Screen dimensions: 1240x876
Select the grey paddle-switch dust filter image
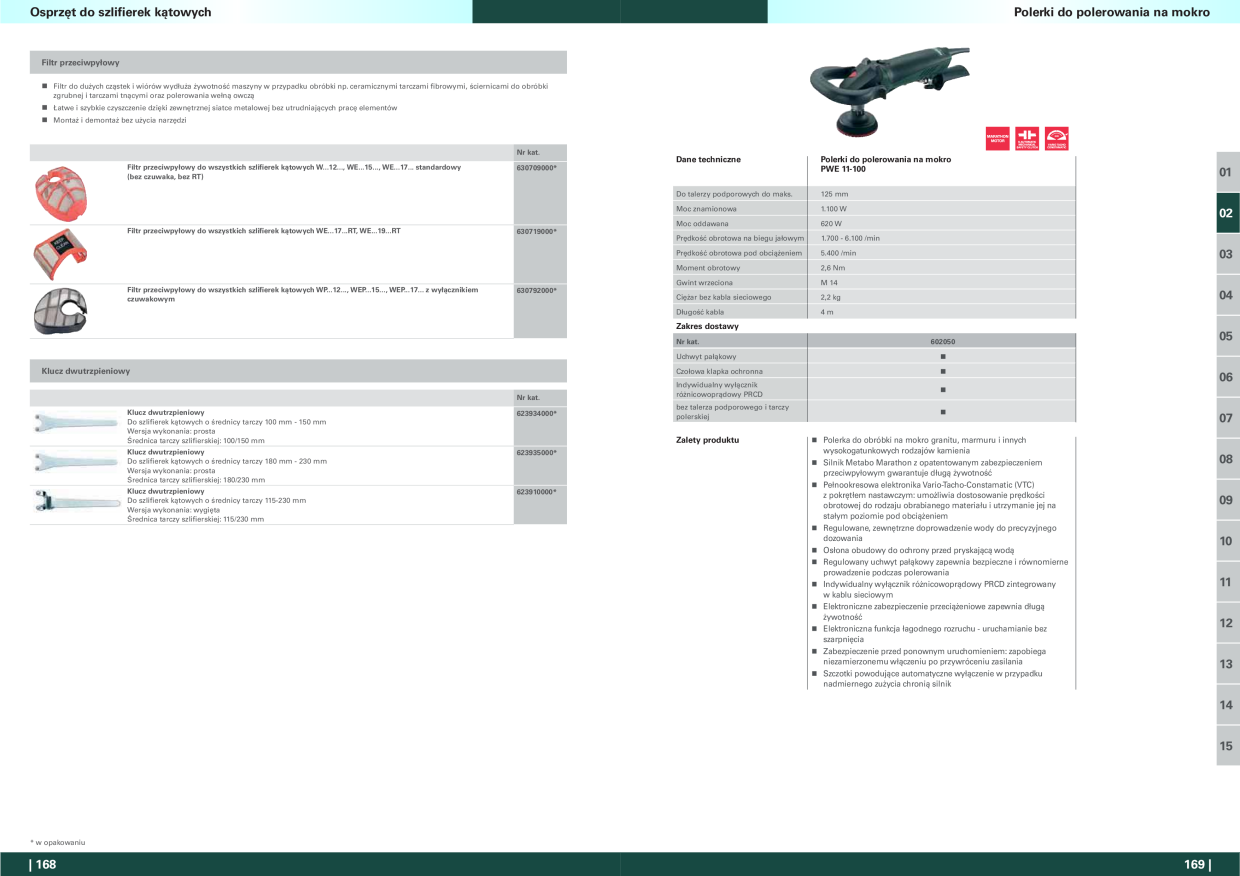click(61, 310)
